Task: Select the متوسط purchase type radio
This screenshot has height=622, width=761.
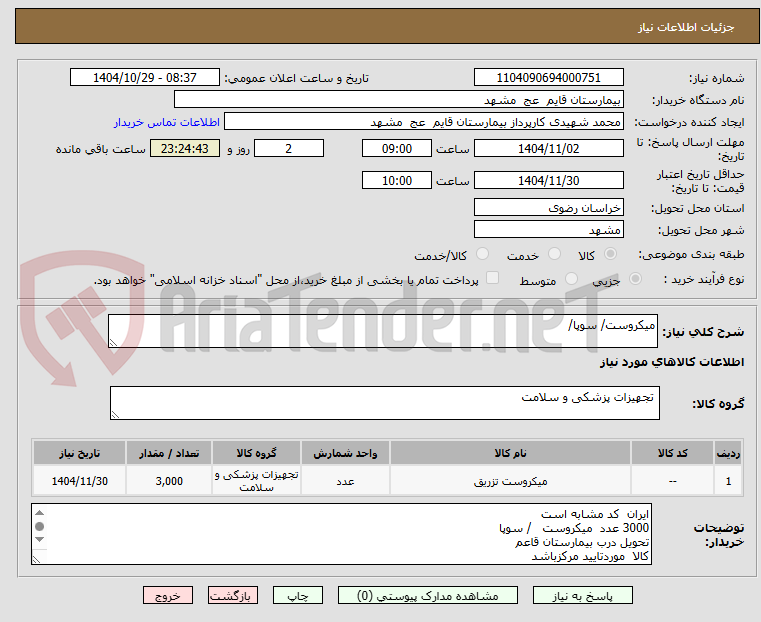Action: pyautogui.click(x=571, y=278)
